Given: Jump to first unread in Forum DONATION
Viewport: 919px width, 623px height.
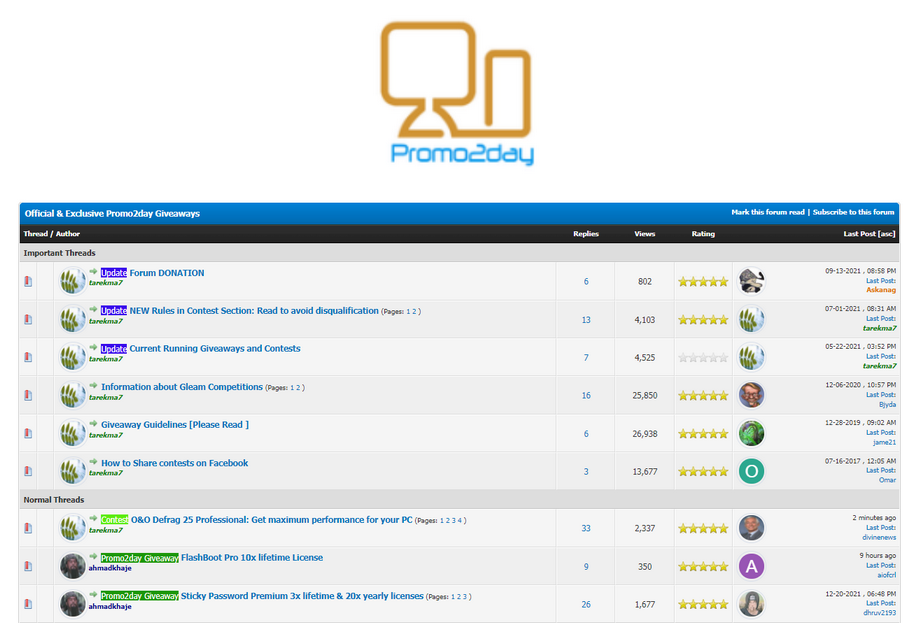Looking at the screenshot, I should [x=93, y=271].
